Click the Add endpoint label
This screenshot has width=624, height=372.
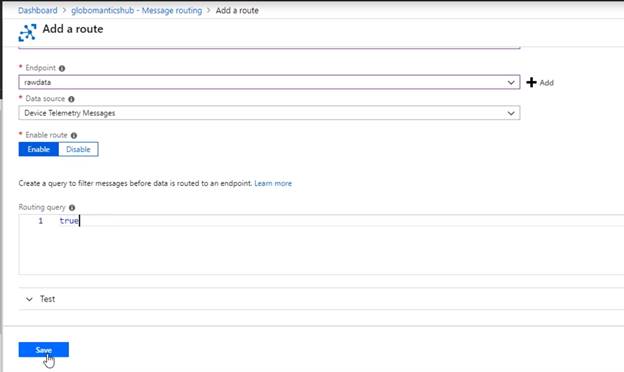tap(546, 83)
